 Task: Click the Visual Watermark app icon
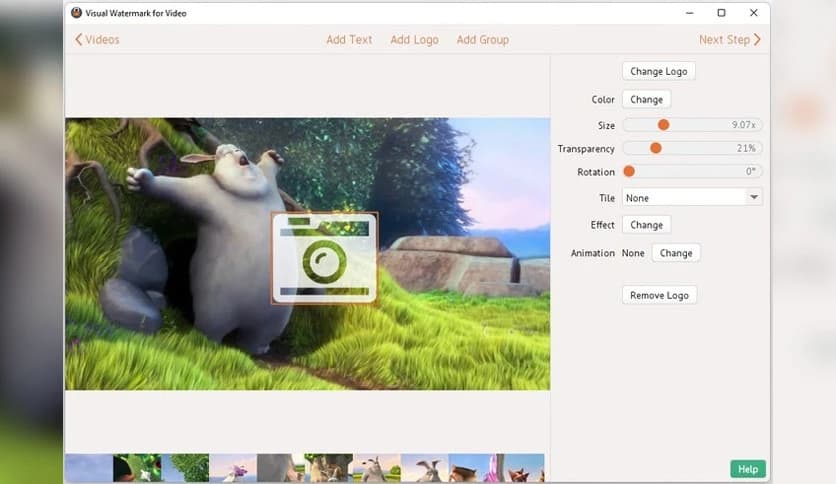(76, 13)
